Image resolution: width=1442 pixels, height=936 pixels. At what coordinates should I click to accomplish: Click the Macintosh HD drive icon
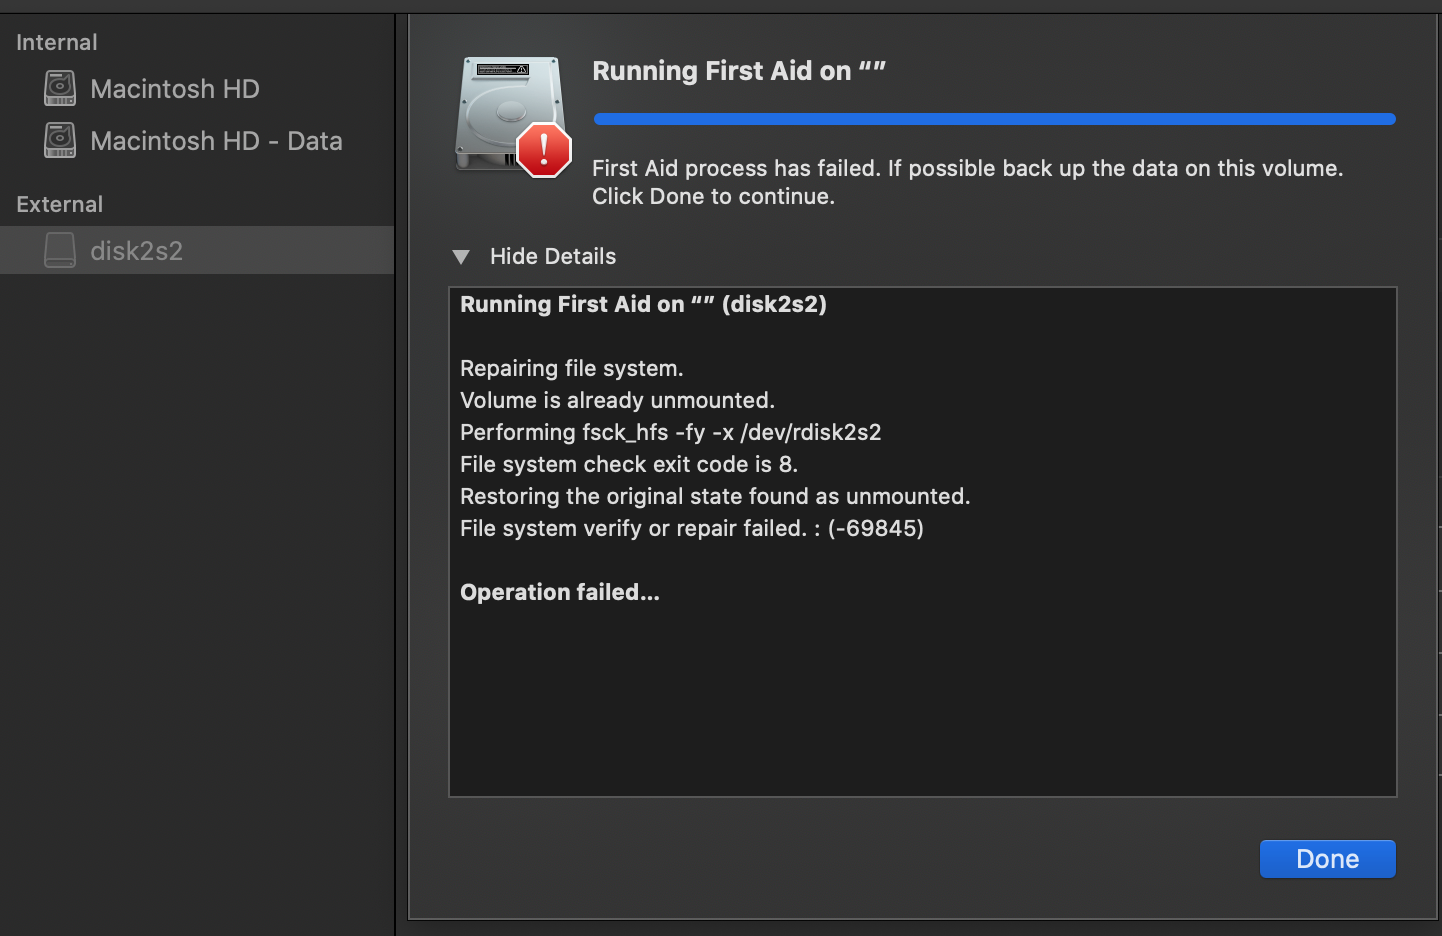60,88
